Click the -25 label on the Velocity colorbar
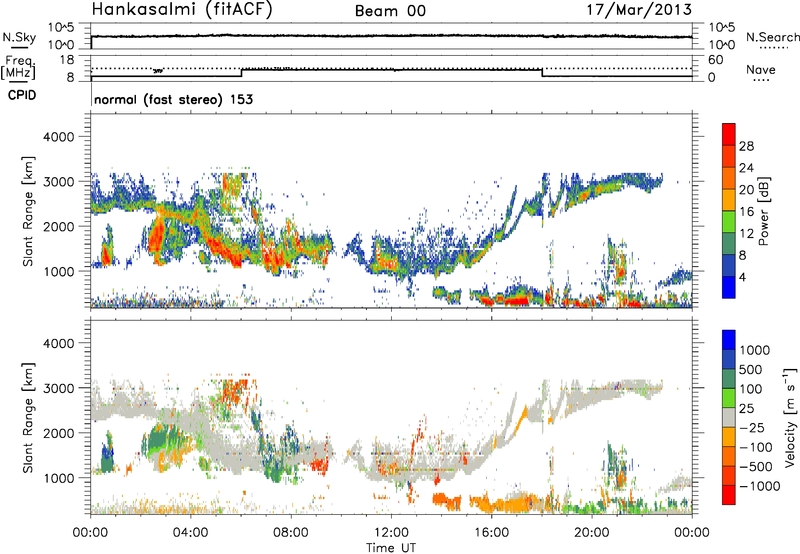This screenshot has width=800, height=554. [x=752, y=427]
